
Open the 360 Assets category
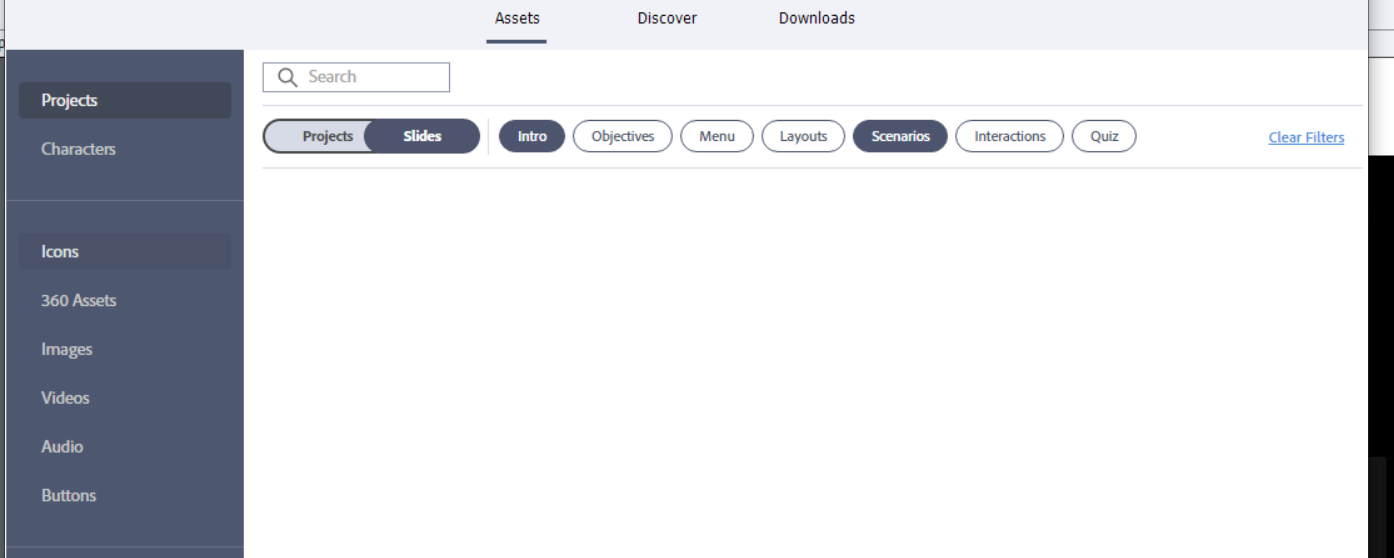78,300
